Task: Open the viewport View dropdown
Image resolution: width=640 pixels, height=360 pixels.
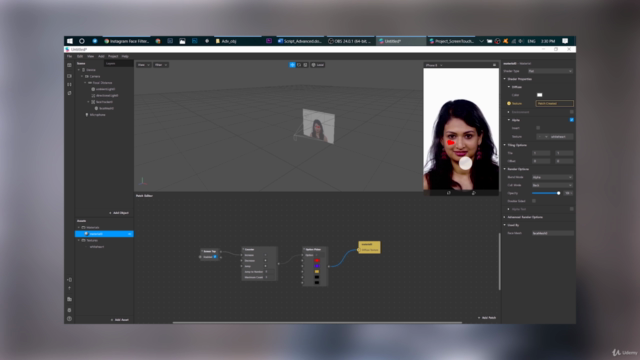Action: coord(144,65)
